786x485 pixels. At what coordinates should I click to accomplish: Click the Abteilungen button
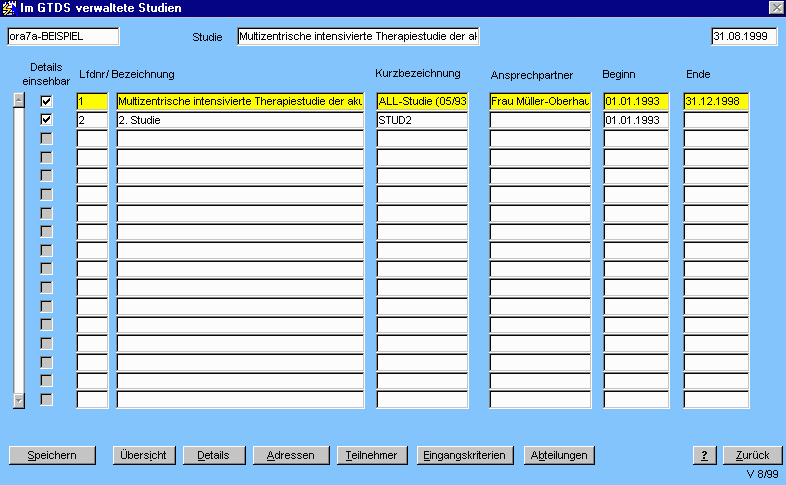559,455
